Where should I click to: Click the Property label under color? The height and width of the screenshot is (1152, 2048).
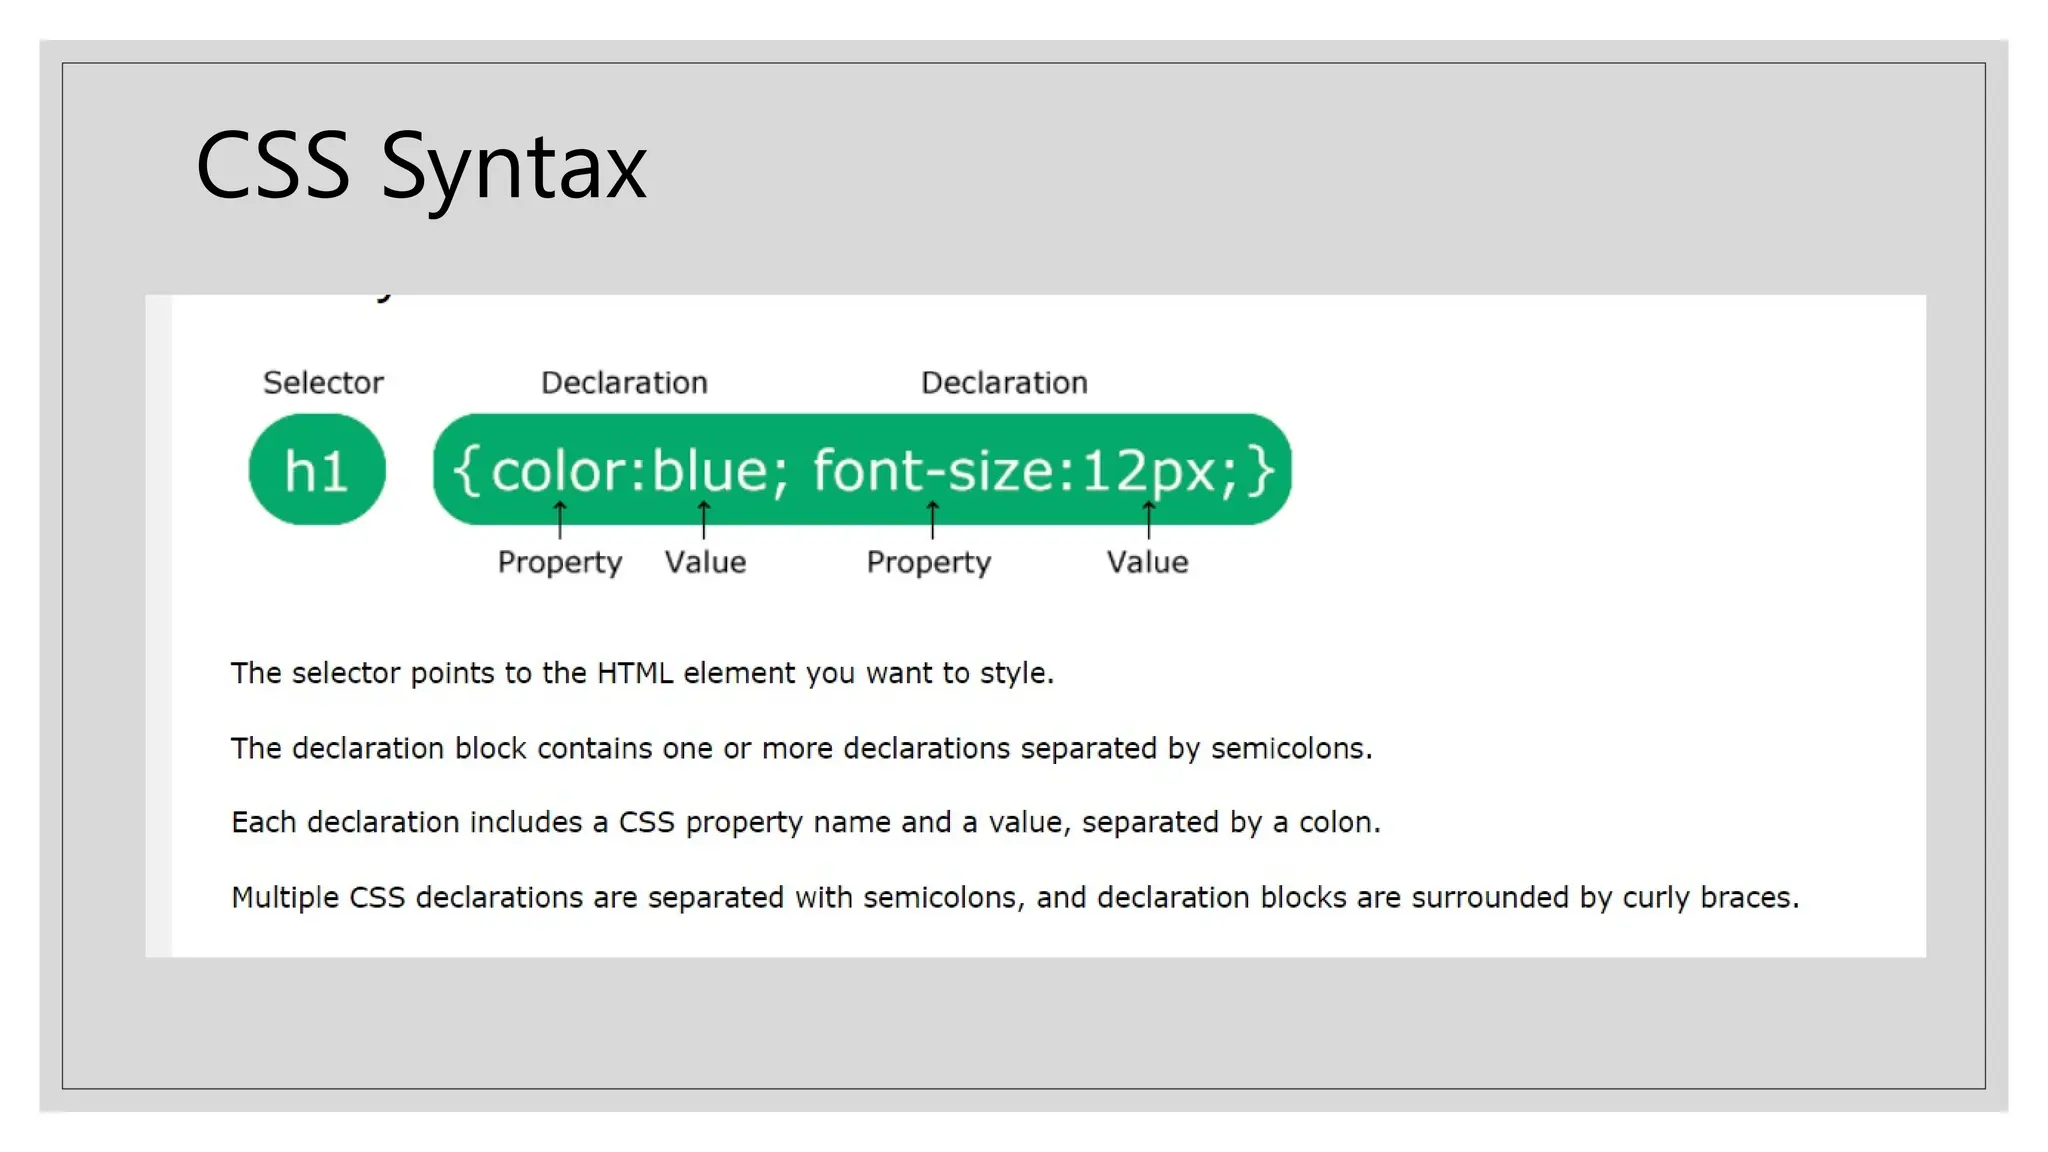(560, 563)
